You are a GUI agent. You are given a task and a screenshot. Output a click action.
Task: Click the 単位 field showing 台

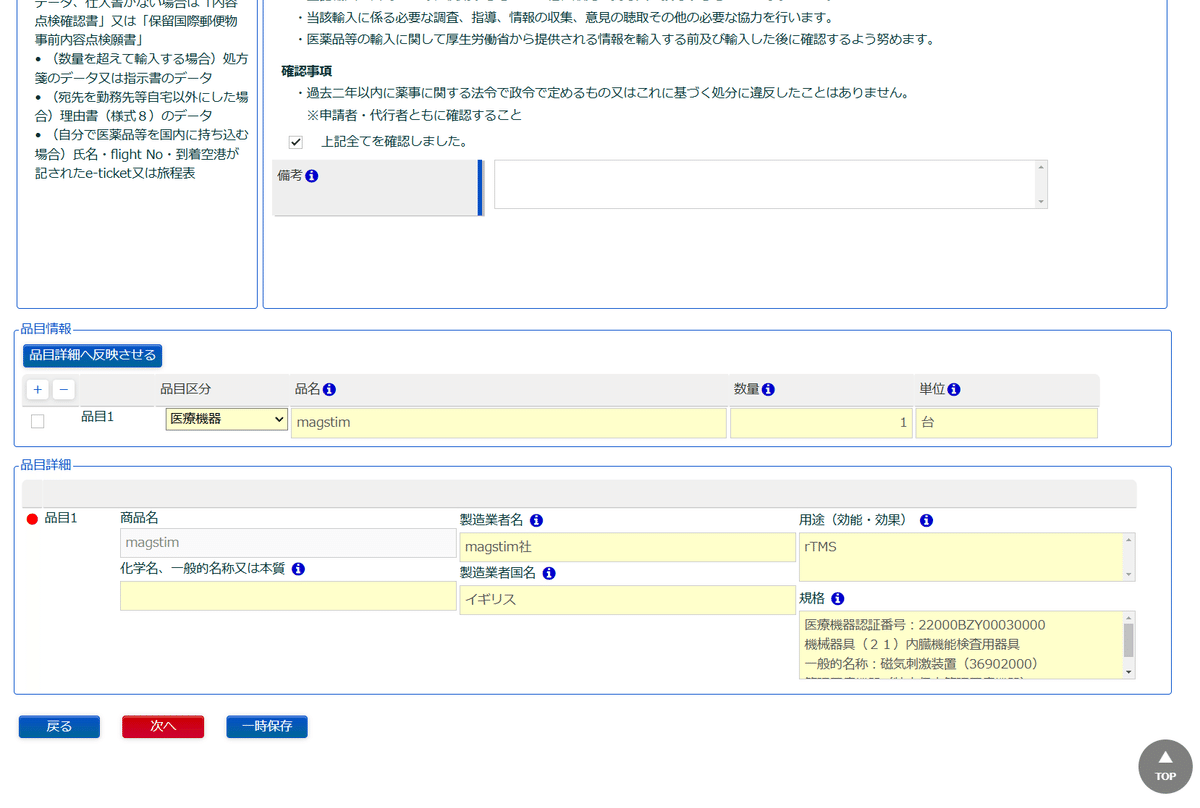(x=1006, y=423)
